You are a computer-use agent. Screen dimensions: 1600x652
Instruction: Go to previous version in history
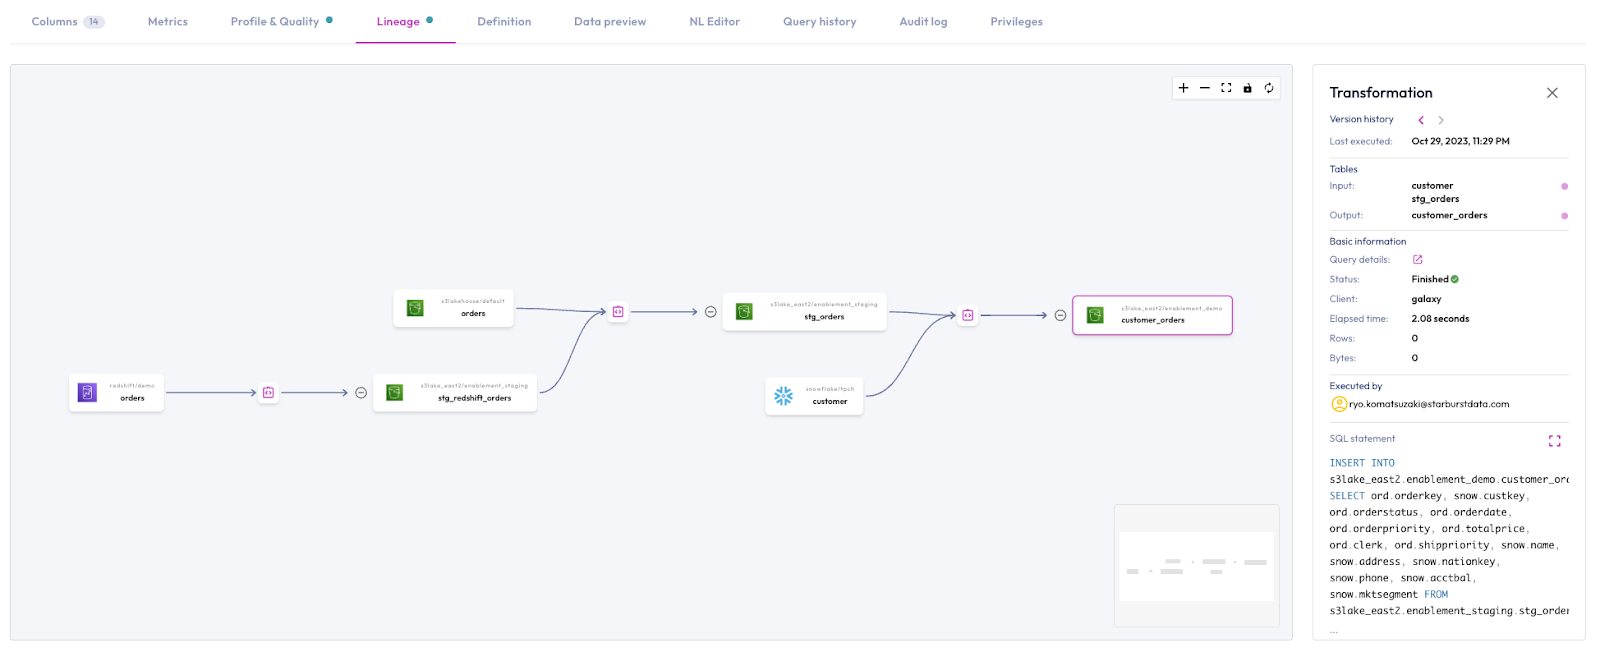coord(1421,120)
